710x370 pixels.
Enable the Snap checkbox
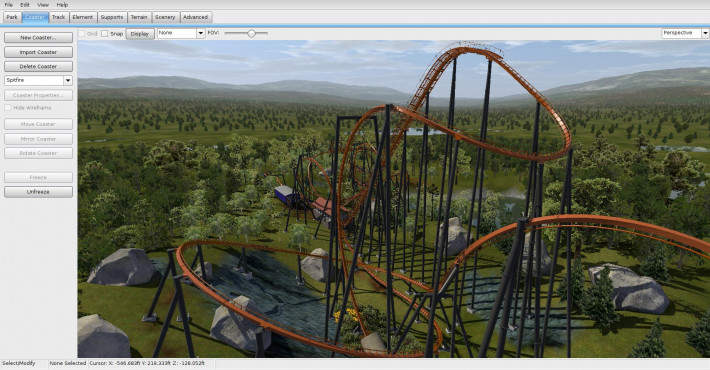105,34
